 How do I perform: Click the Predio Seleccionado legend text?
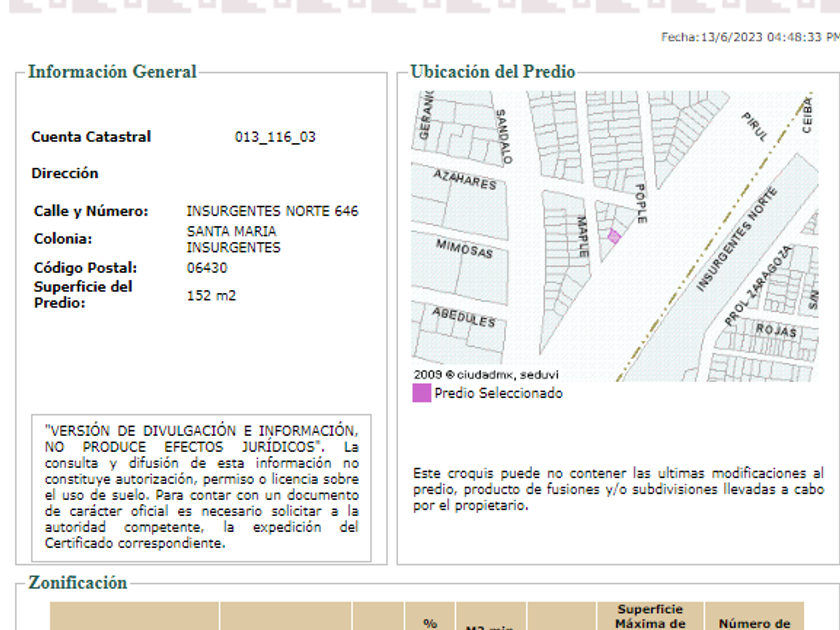coord(499,393)
